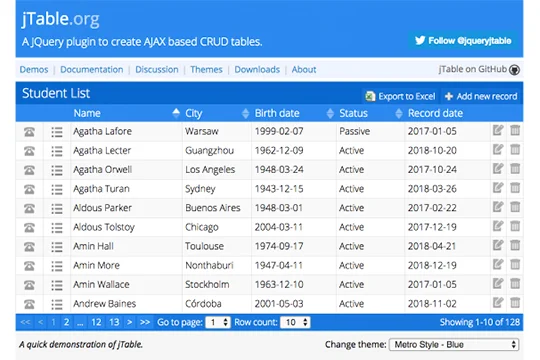Go to next page with > button
The image size is (540, 360).
[x=129, y=322]
